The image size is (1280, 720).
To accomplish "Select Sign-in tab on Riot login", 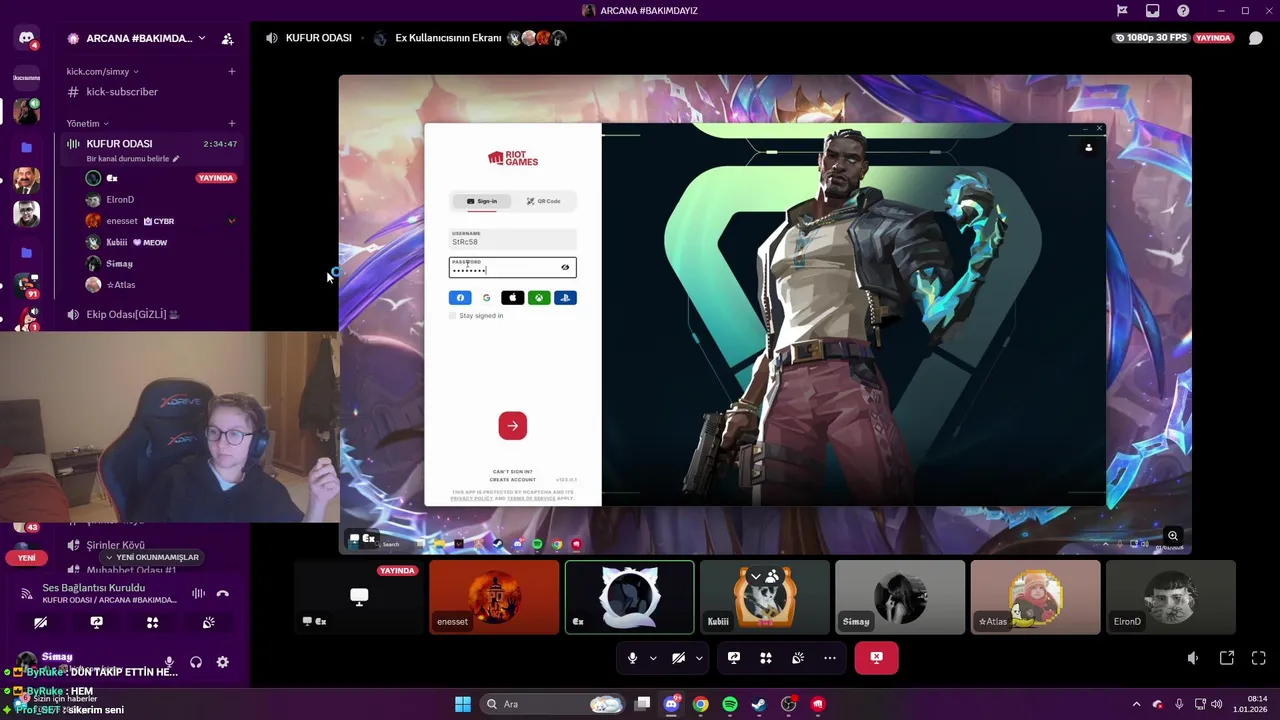I will coord(481,201).
